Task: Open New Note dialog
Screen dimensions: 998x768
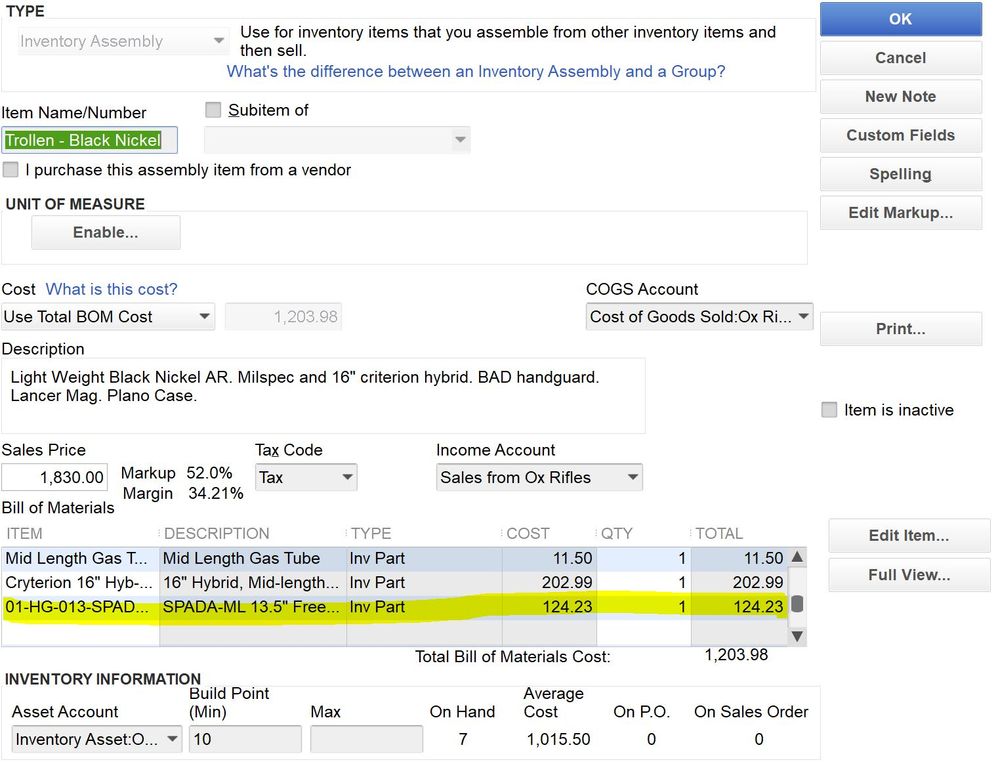Action: (900, 96)
